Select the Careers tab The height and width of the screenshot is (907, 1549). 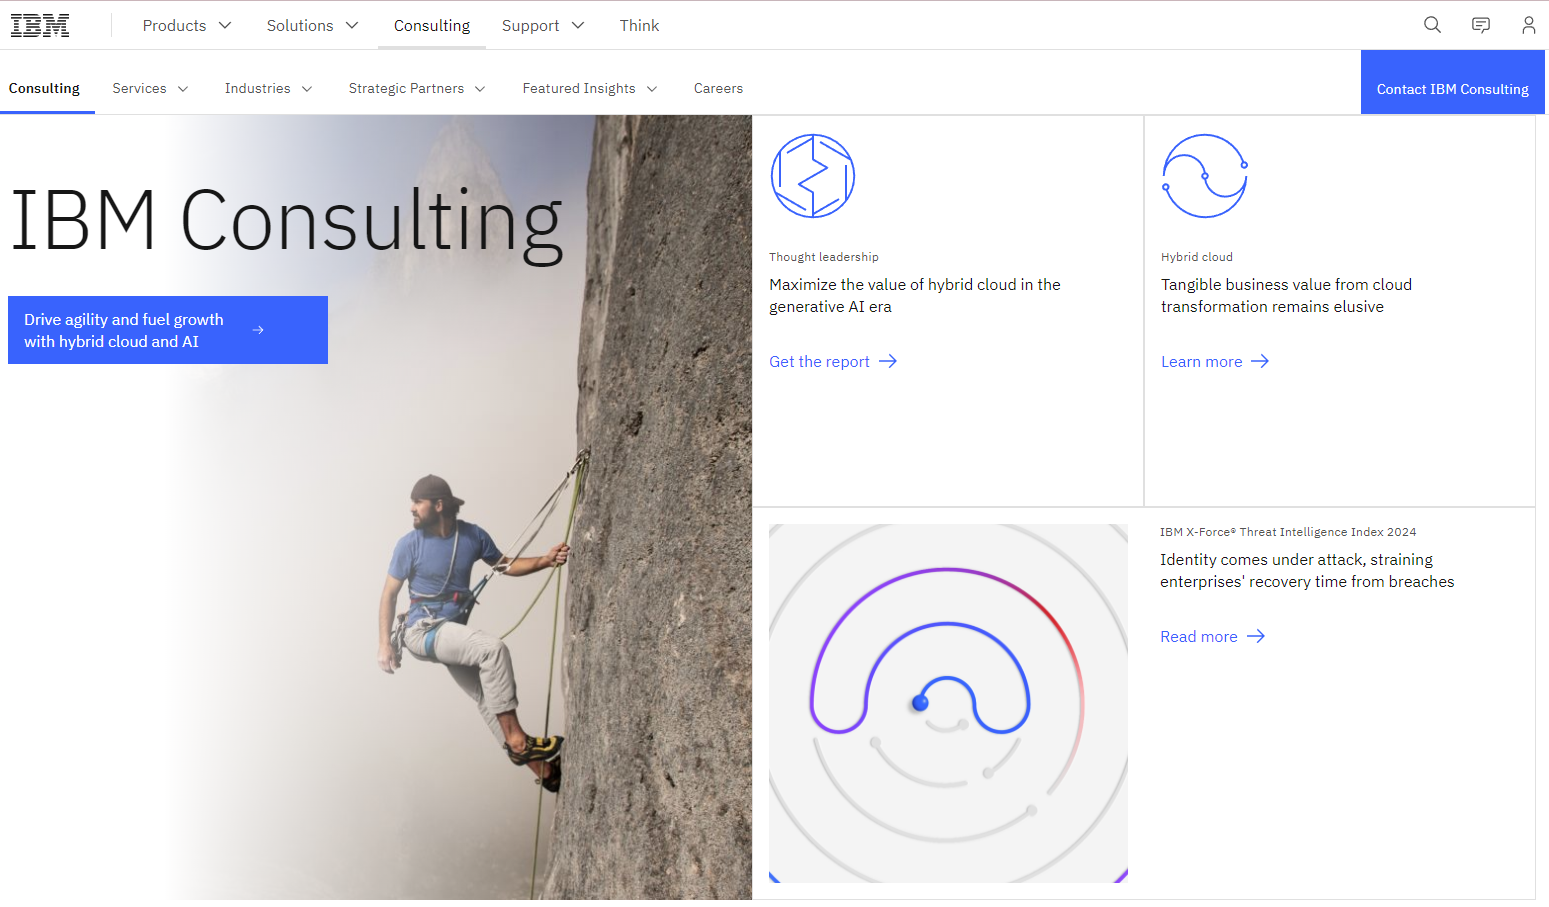point(718,89)
